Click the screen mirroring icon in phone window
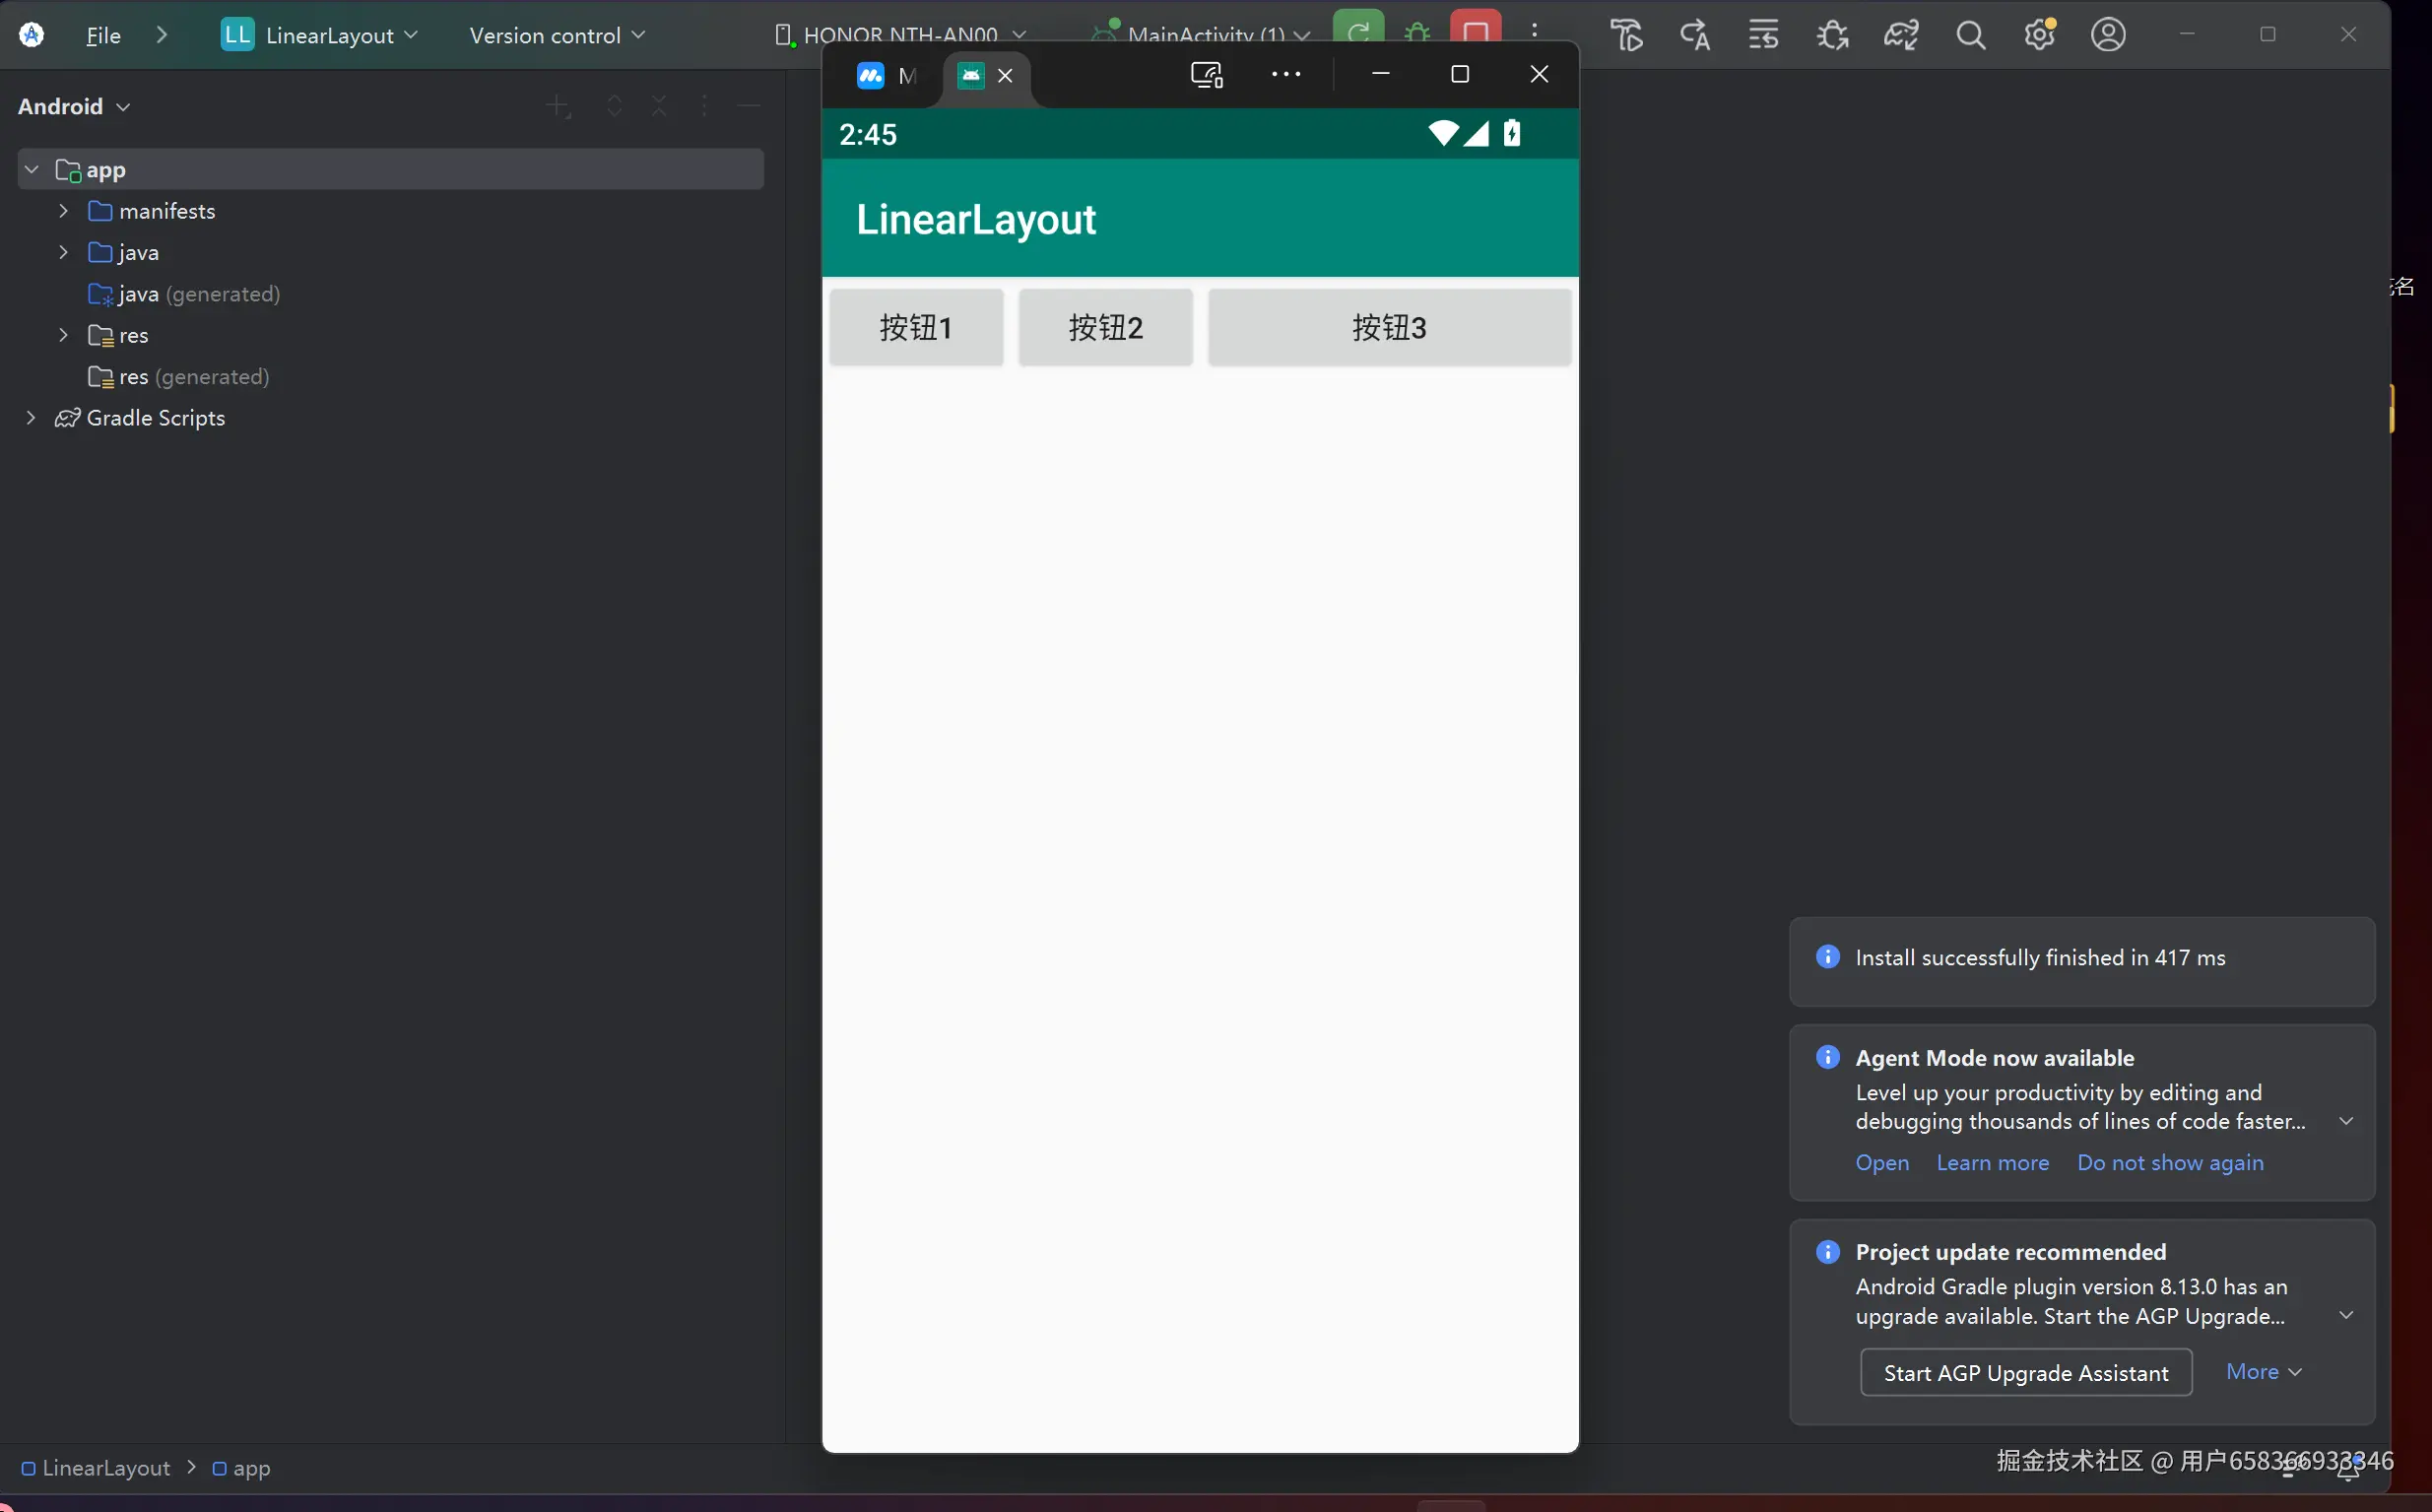Image resolution: width=2432 pixels, height=1512 pixels. (x=1207, y=75)
